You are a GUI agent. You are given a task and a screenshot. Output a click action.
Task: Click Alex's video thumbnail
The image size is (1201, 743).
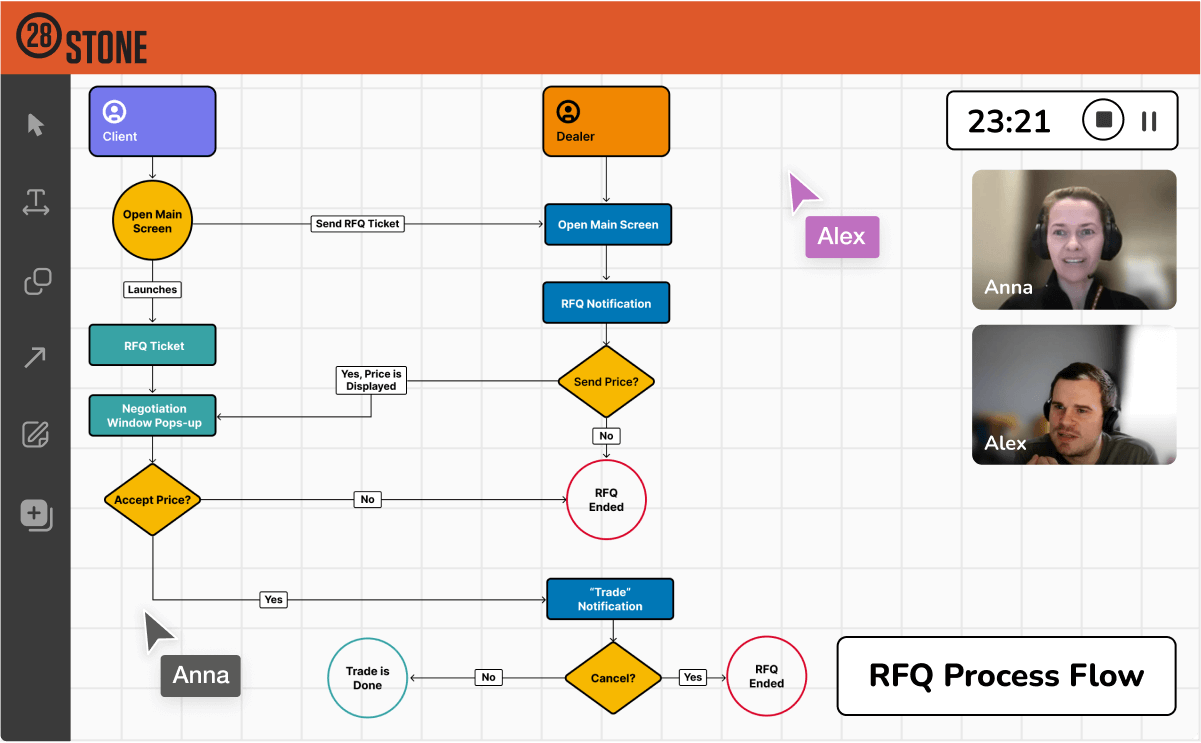1074,394
